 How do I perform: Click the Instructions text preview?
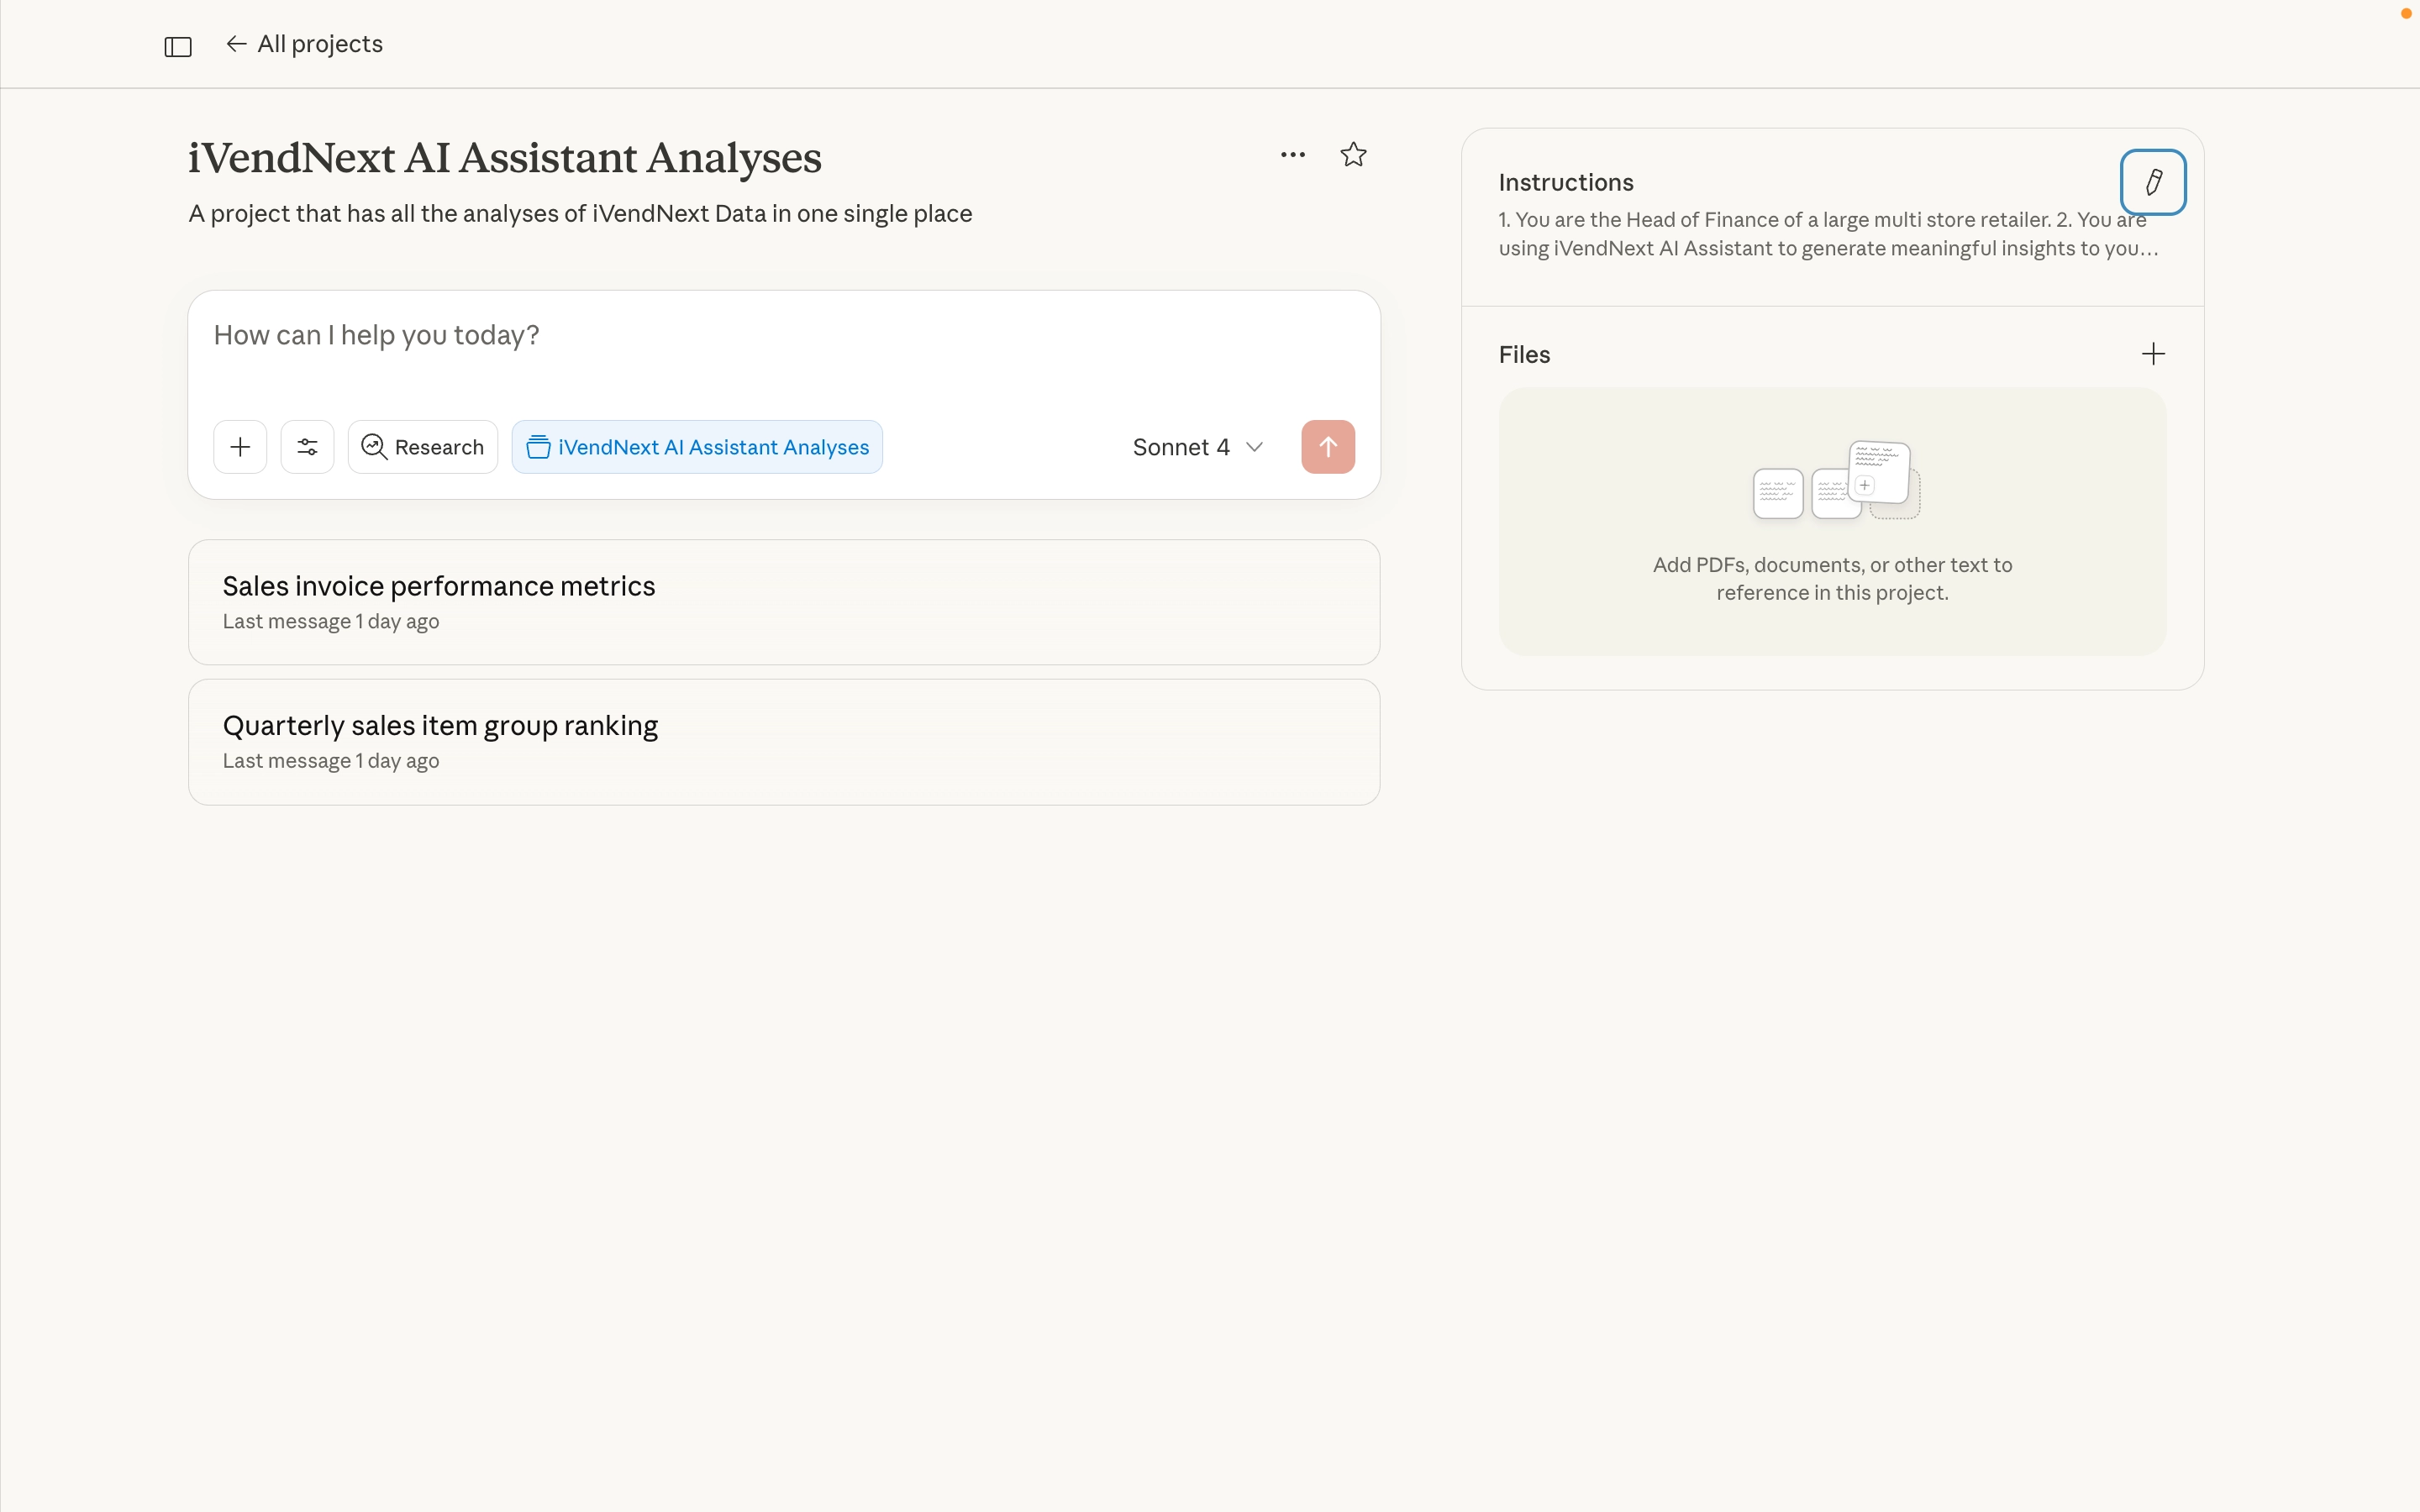click(x=1820, y=234)
